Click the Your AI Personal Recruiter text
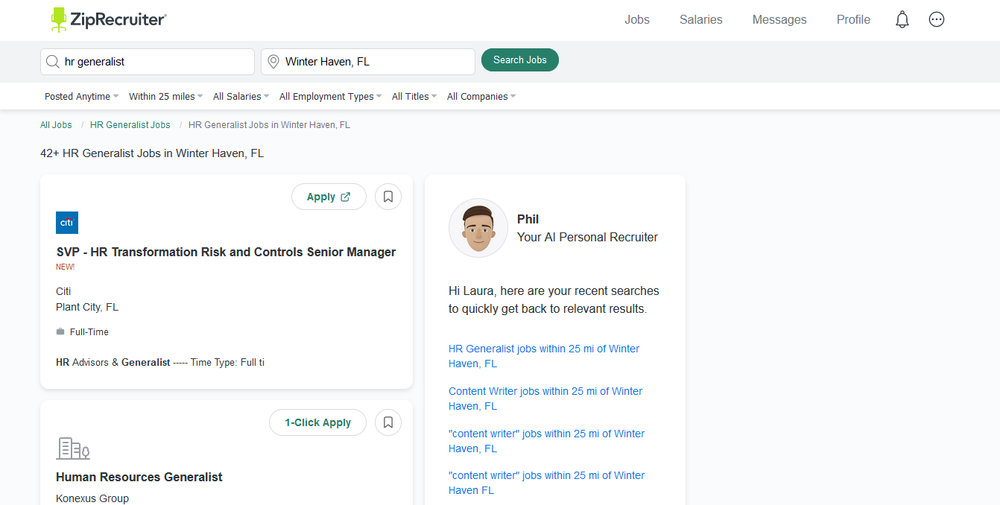1000x505 pixels. pos(587,237)
